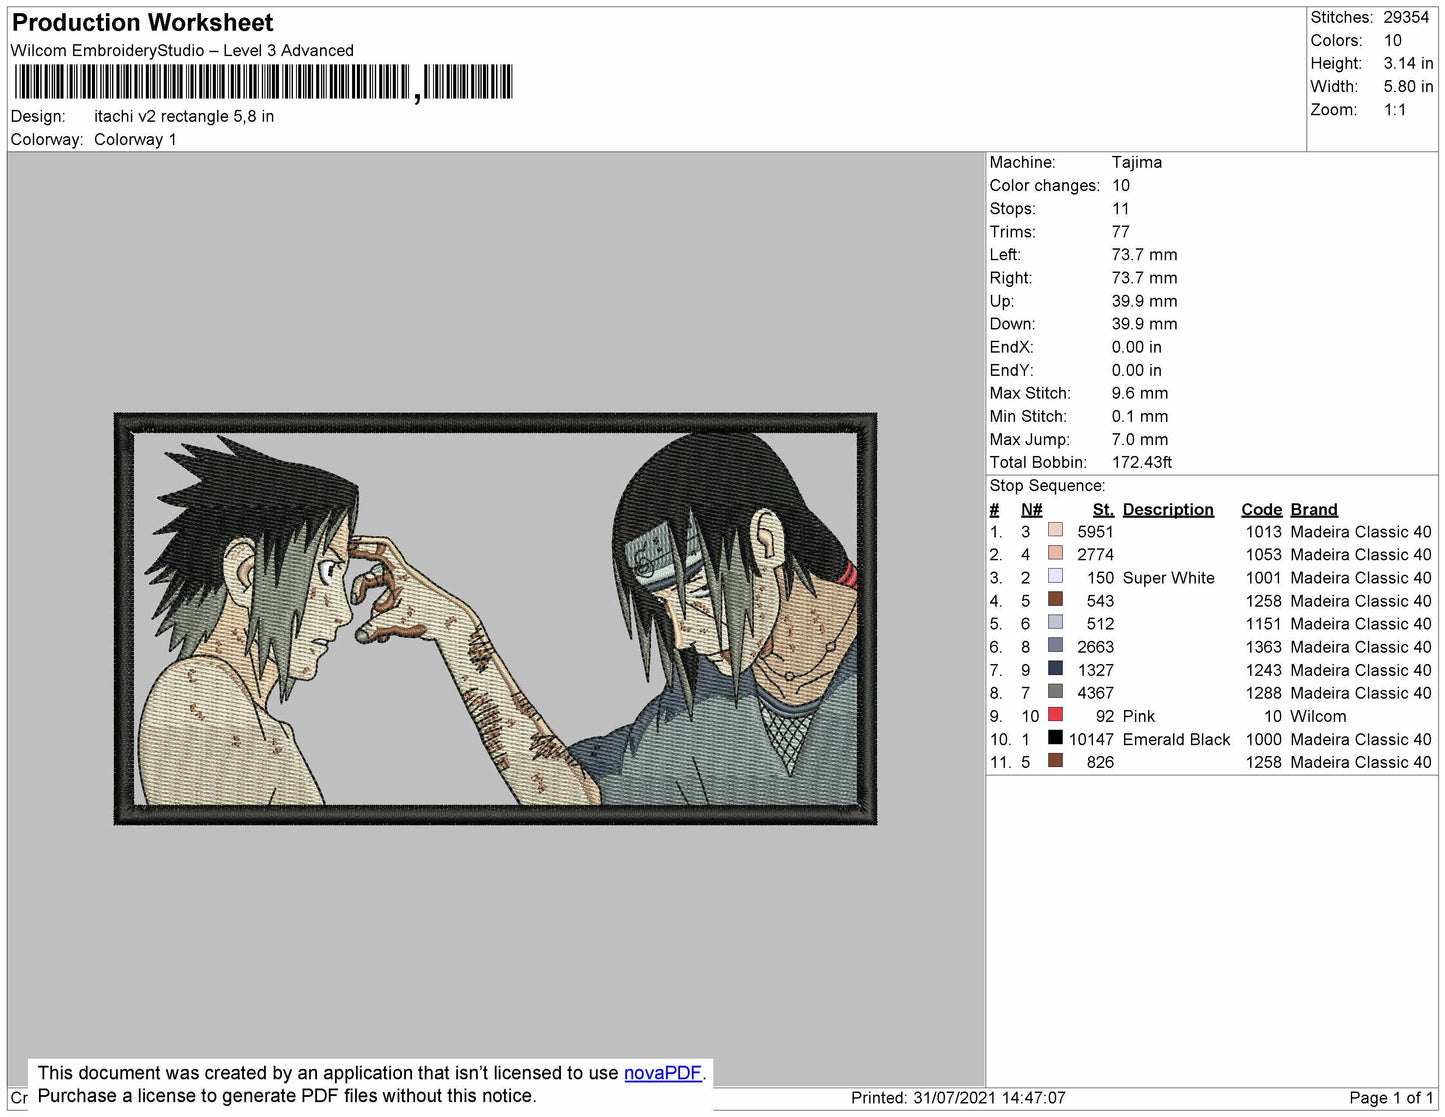Click the Stitches value 29354
This screenshot has height=1117, width=1445.
point(1406,18)
